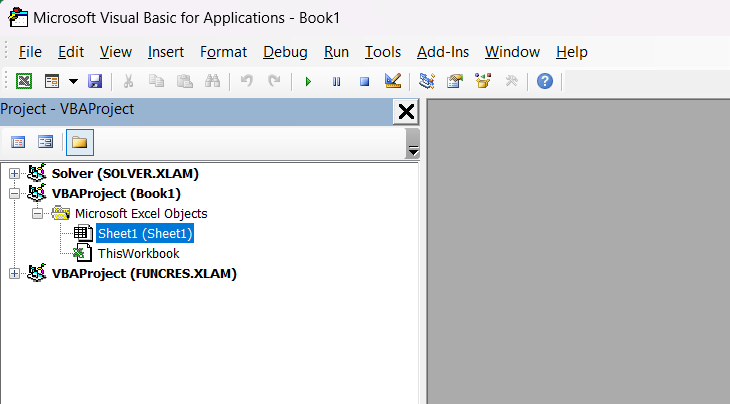Click the Undo arrow icon
The image size is (730, 404).
[x=247, y=81]
